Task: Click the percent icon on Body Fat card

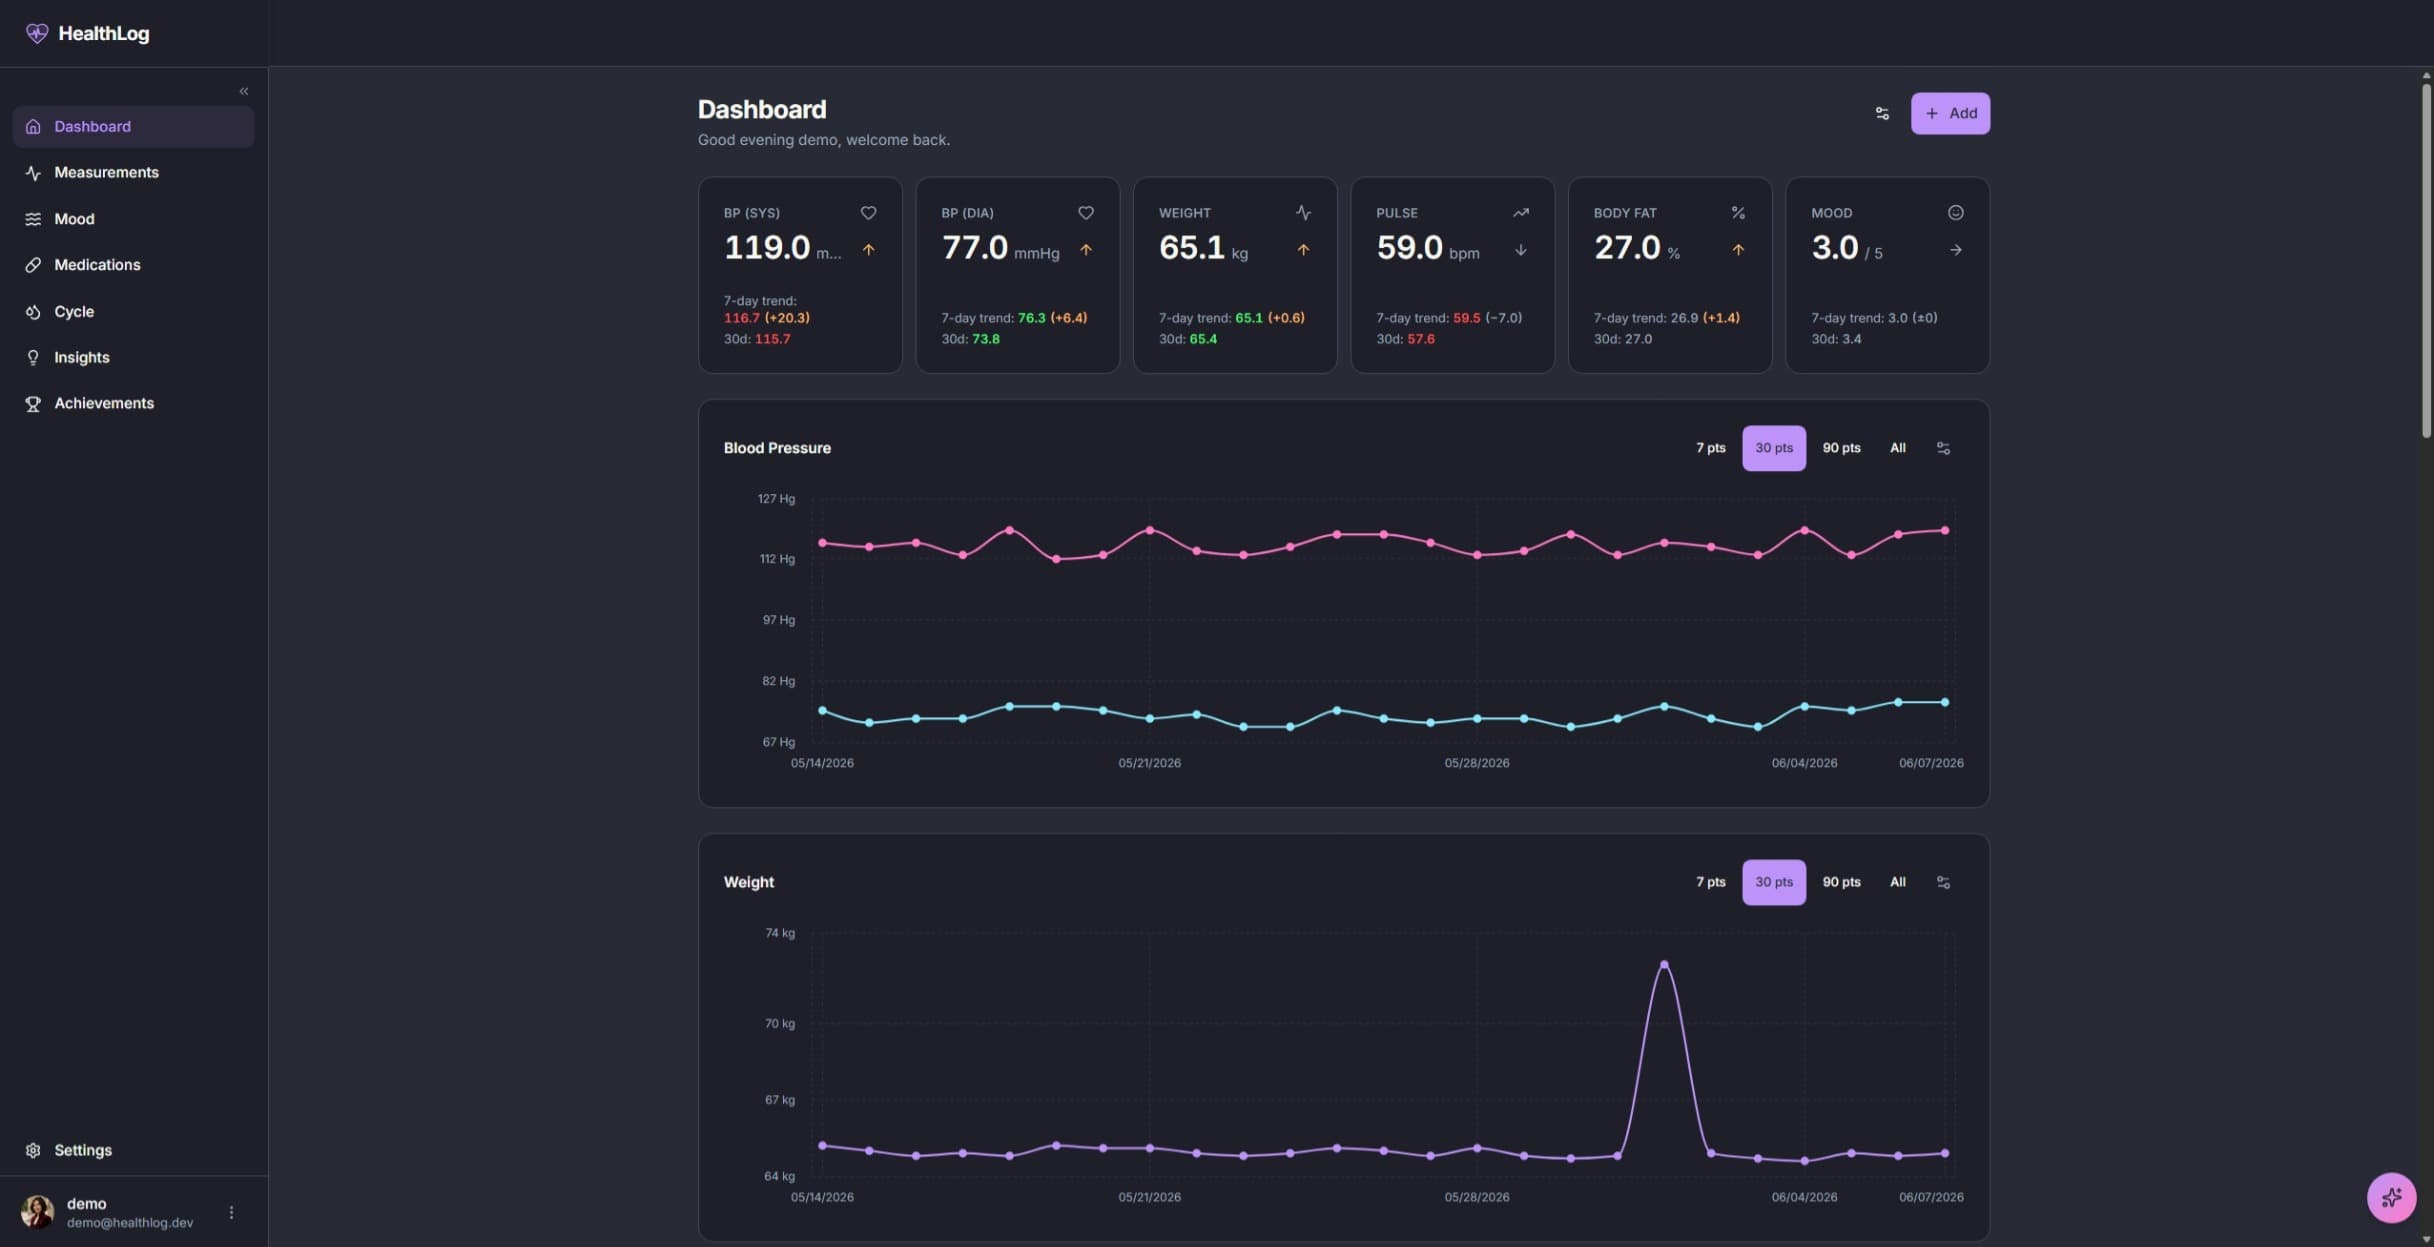Action: pos(1738,213)
